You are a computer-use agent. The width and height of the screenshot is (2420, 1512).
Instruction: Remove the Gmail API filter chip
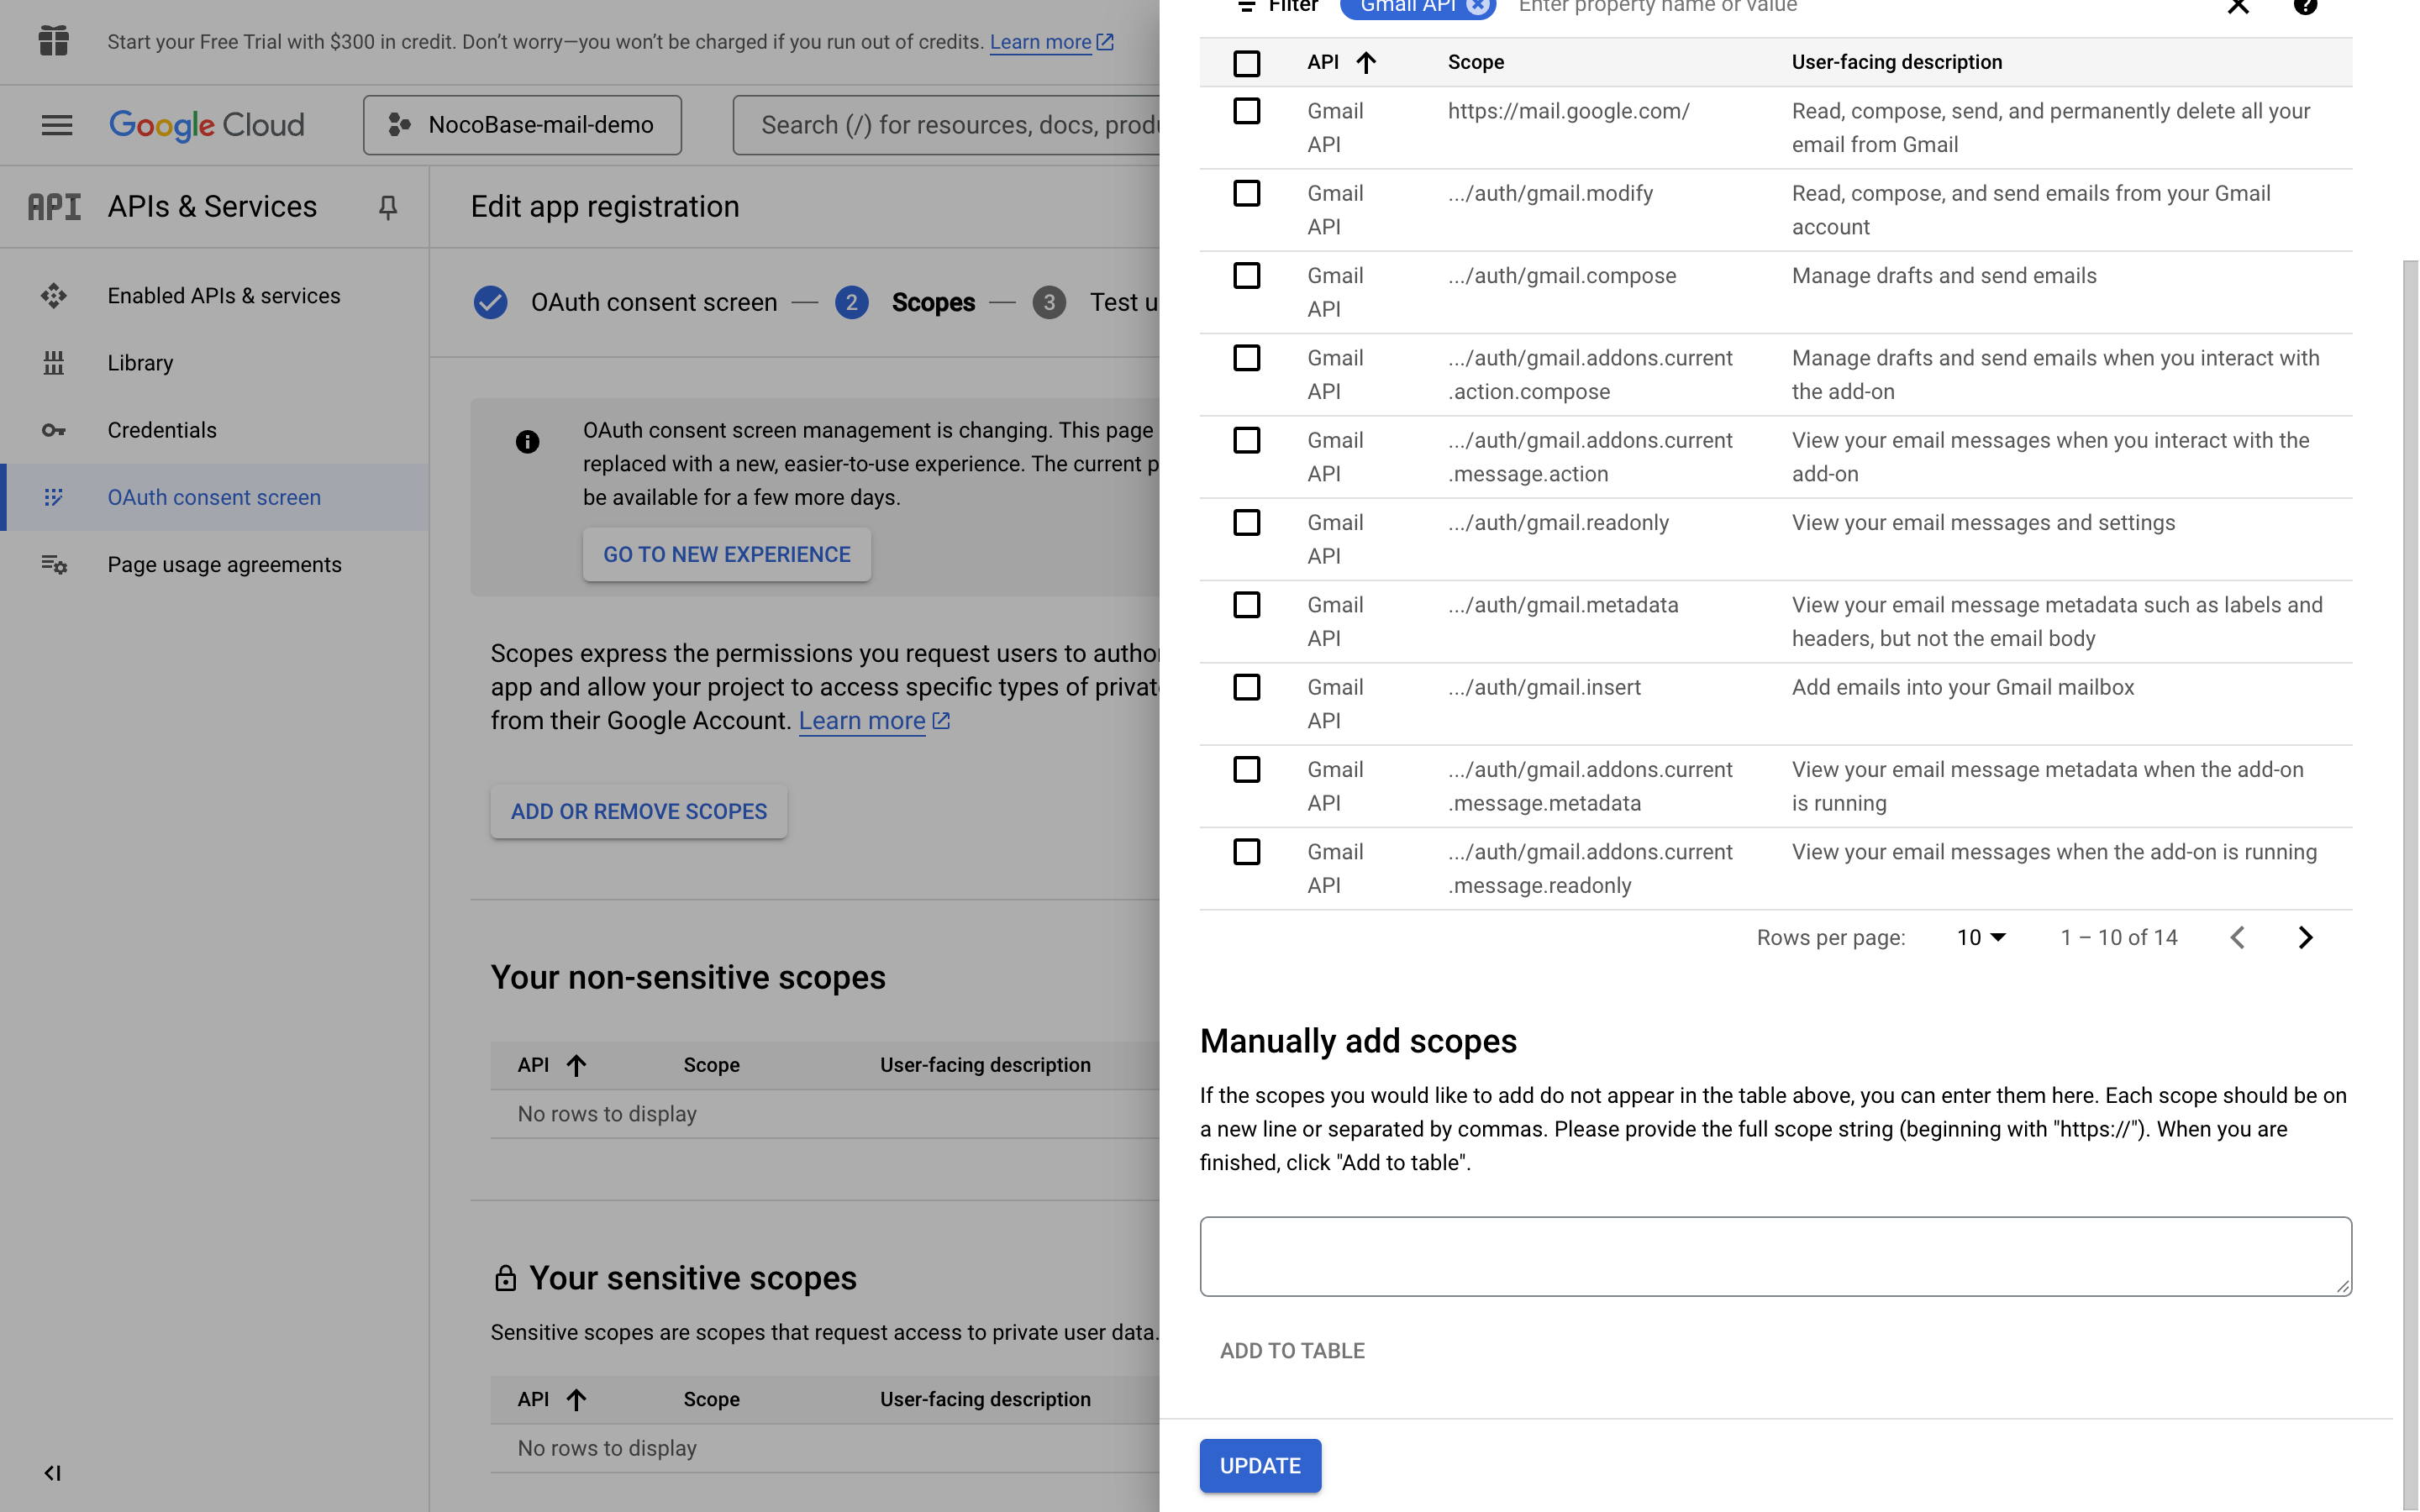click(x=1477, y=6)
